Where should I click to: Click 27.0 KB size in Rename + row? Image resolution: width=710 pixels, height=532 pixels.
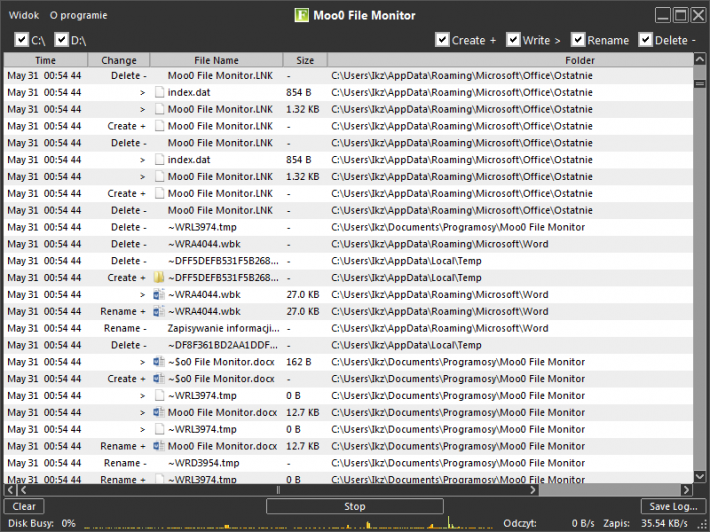coord(302,312)
